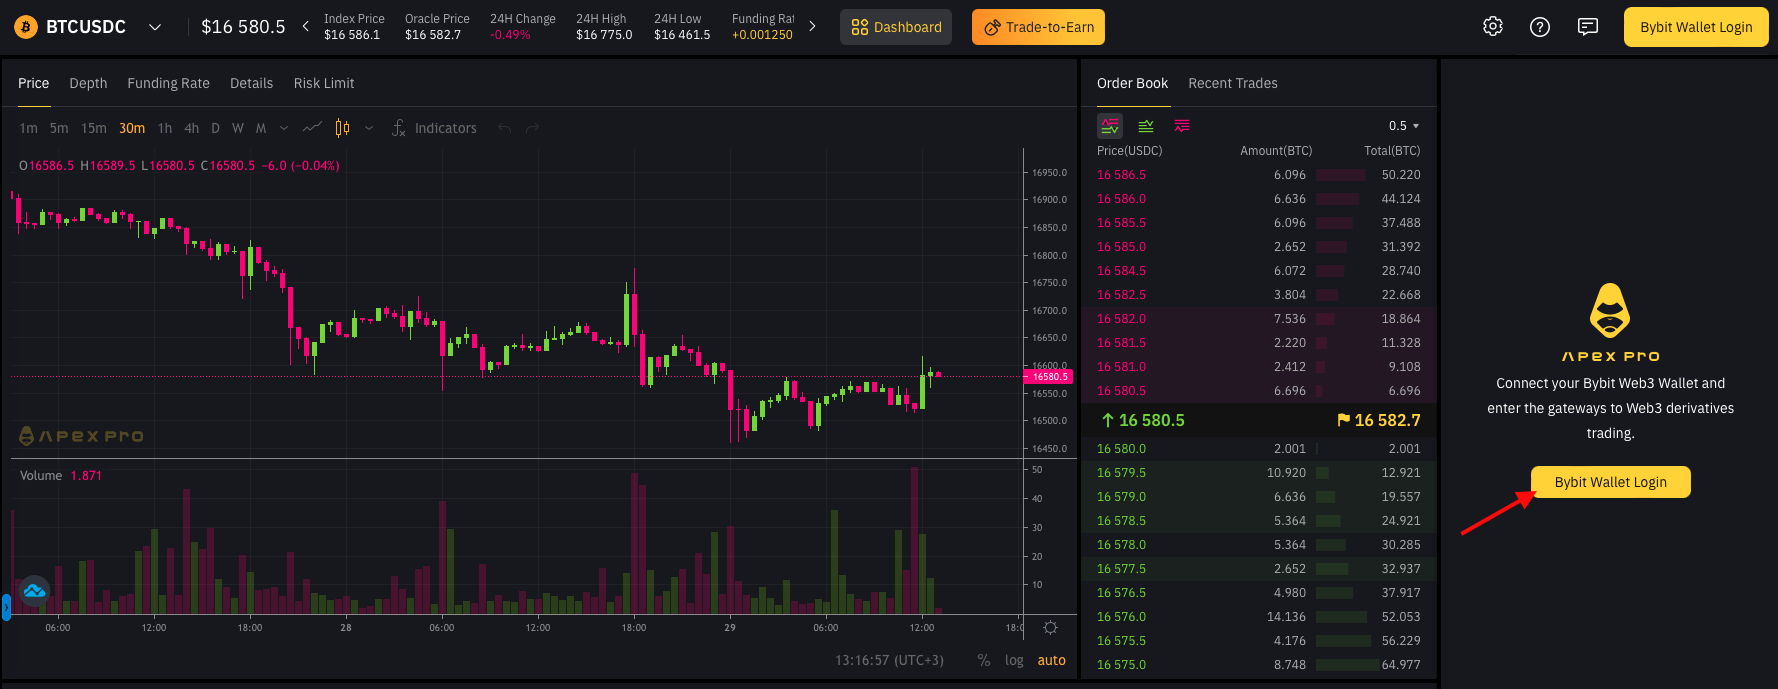Toggle percent scale on chart
Screen dimensions: 1778x689
(984, 660)
